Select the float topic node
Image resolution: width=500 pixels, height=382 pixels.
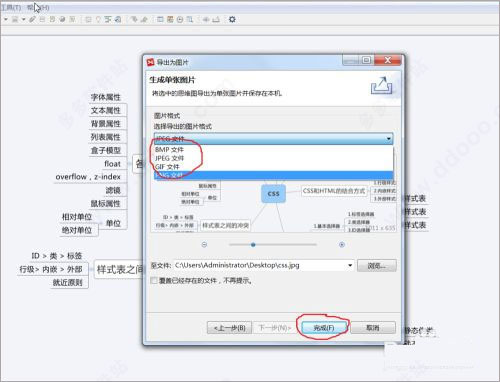coord(112,164)
